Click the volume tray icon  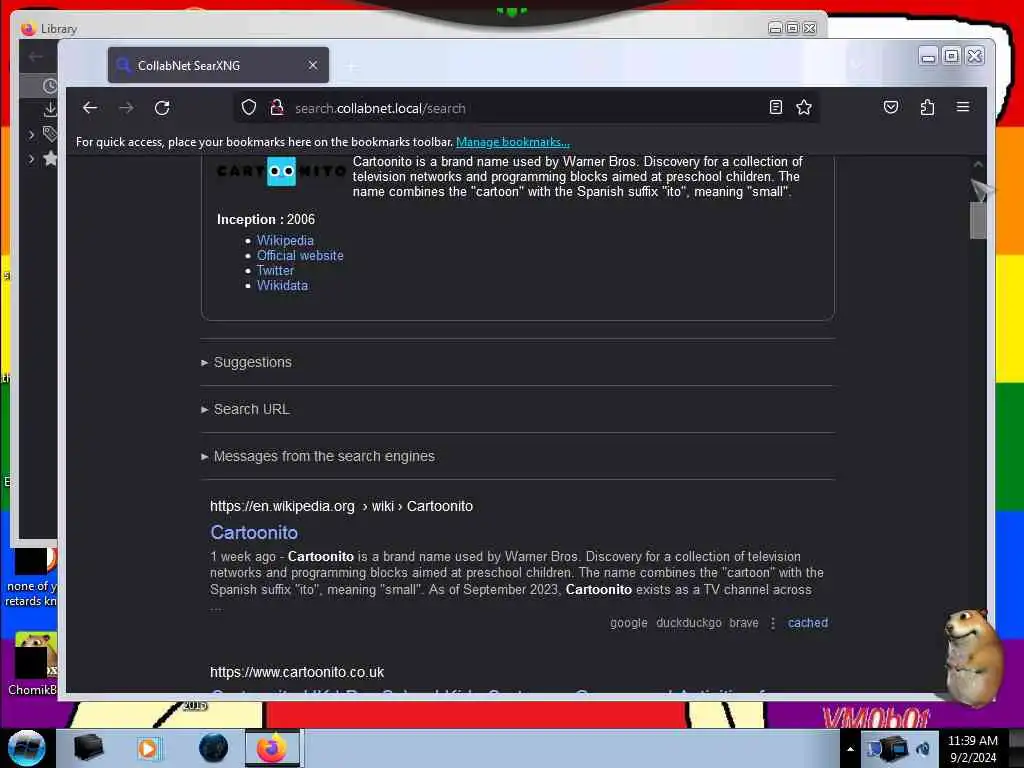coord(923,748)
